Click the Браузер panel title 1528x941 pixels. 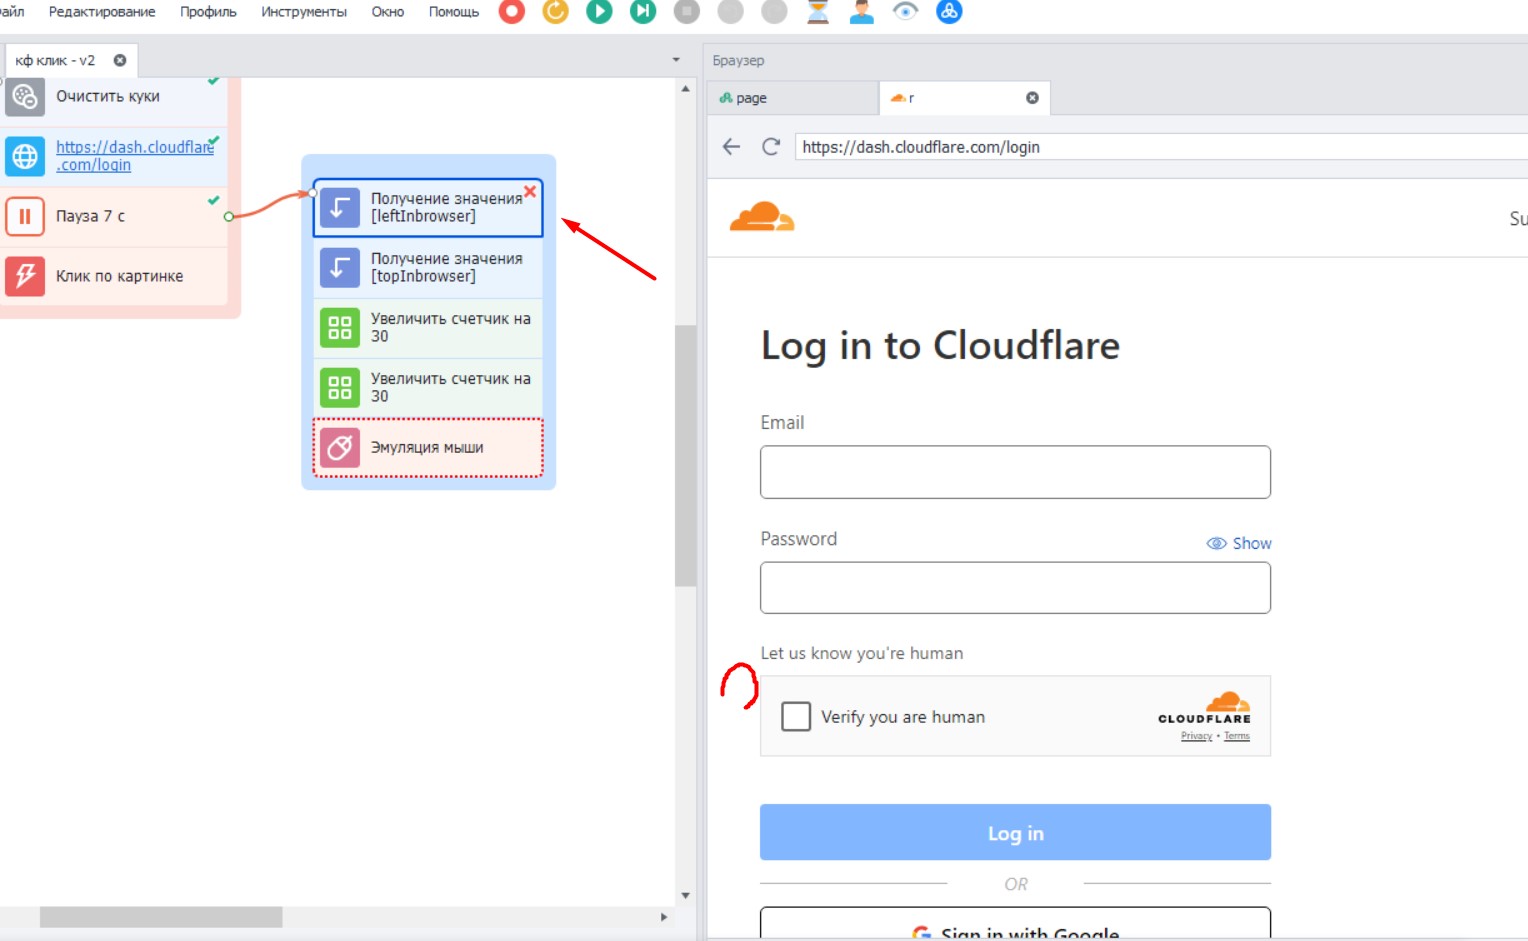point(738,60)
